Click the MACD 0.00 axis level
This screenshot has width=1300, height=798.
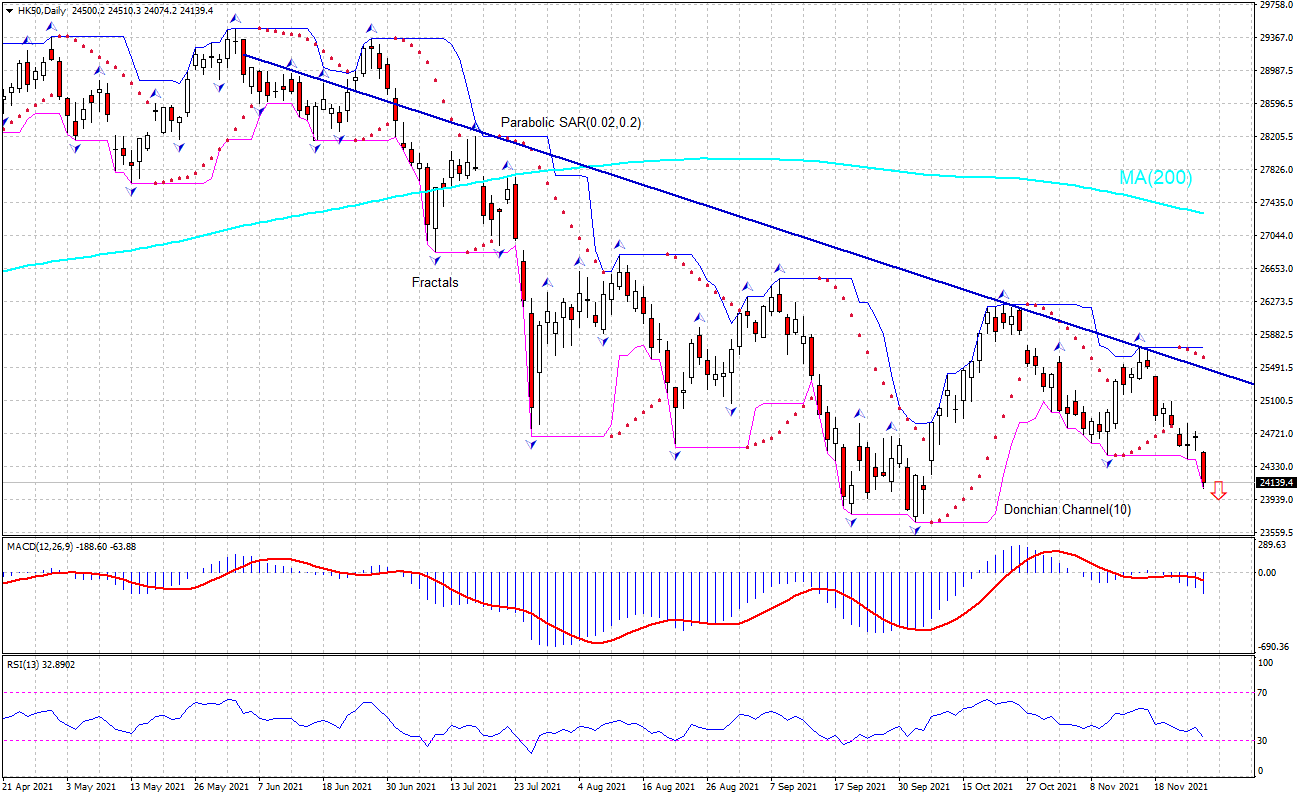click(1268, 573)
